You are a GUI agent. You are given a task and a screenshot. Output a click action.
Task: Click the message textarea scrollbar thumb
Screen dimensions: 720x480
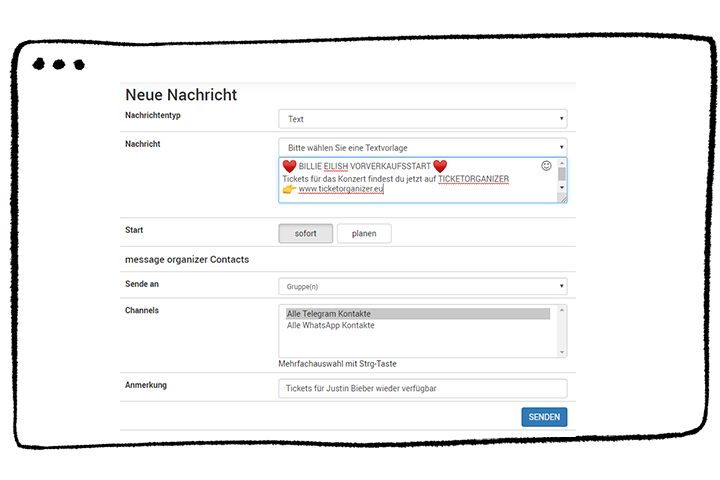(x=562, y=174)
